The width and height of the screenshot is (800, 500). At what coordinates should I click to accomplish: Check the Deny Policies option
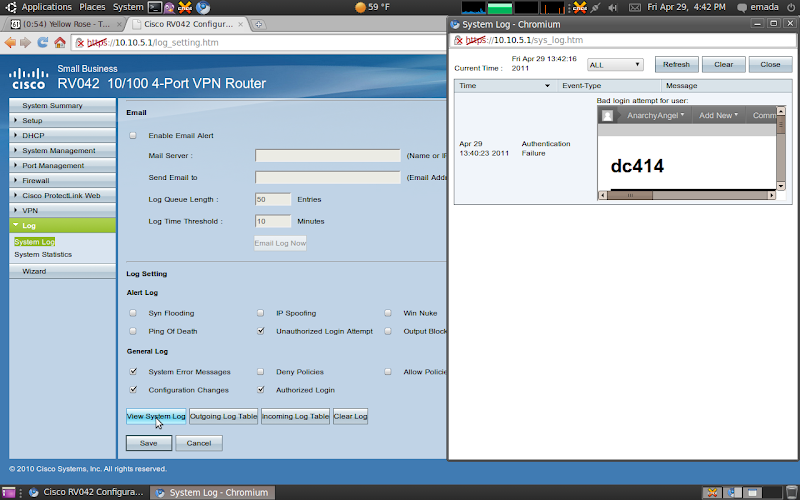261,372
